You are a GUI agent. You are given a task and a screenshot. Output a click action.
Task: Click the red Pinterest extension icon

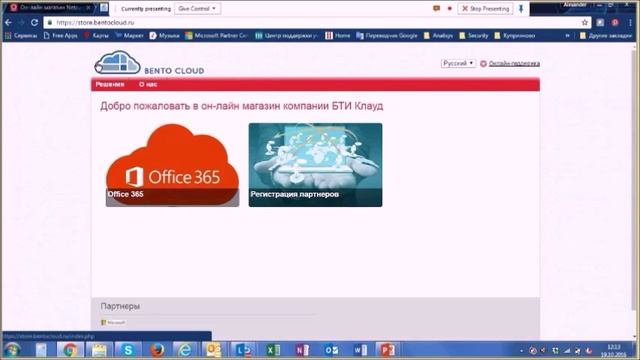(x=615, y=22)
